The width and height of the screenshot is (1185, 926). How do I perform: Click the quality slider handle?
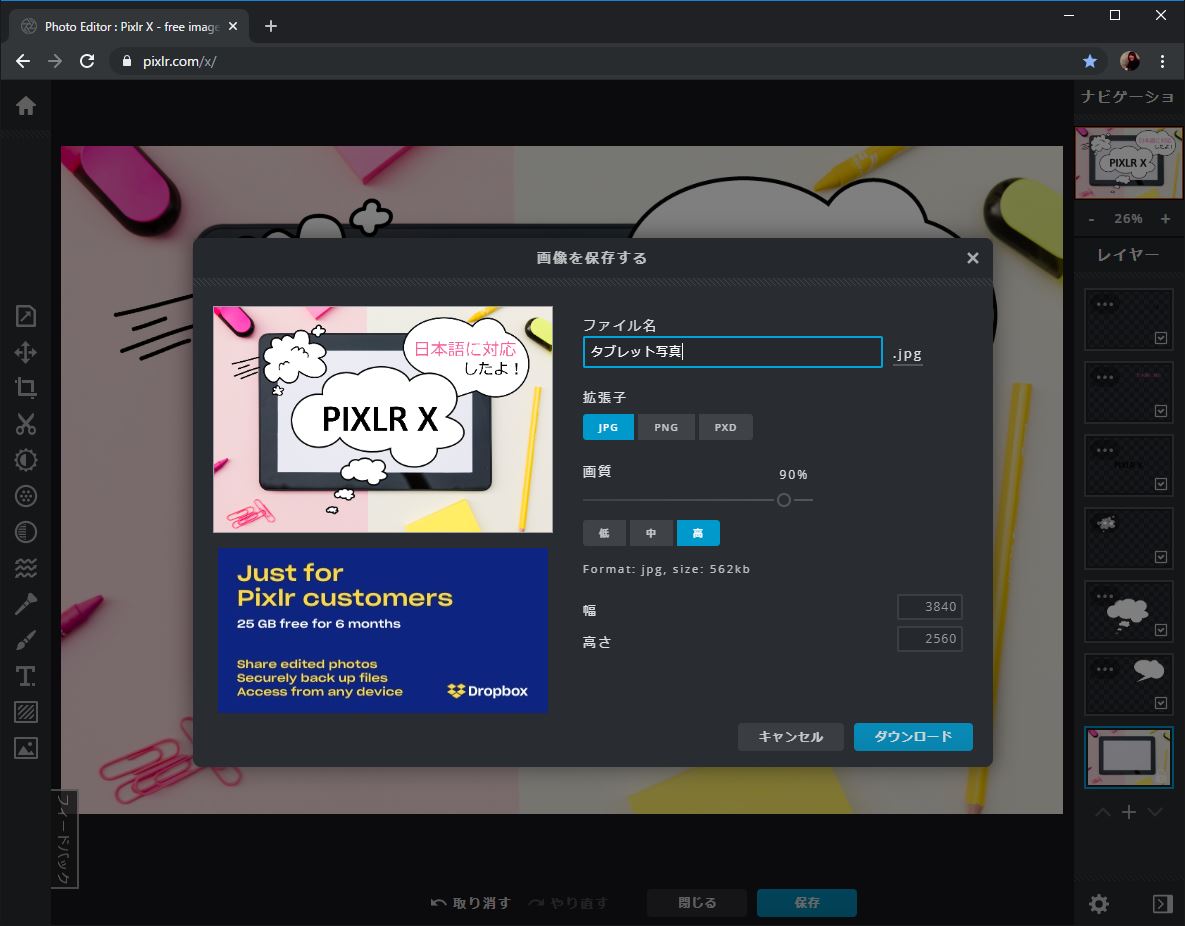784,500
